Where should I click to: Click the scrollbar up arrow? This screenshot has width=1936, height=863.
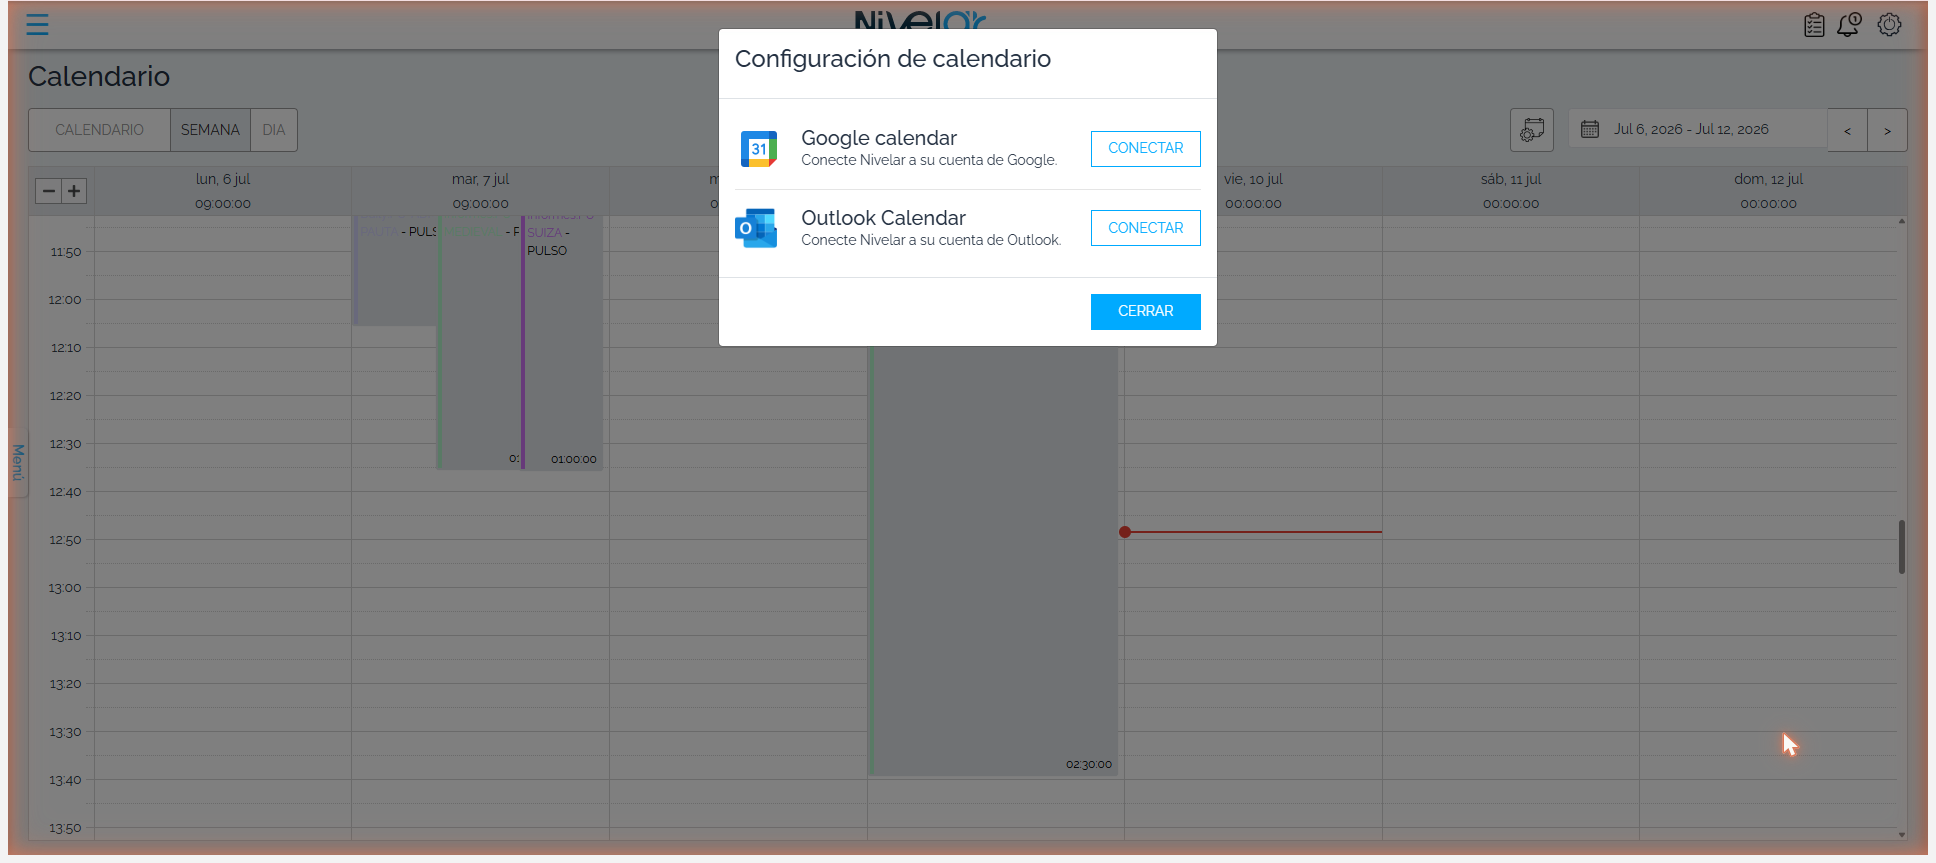pyautogui.click(x=1901, y=221)
